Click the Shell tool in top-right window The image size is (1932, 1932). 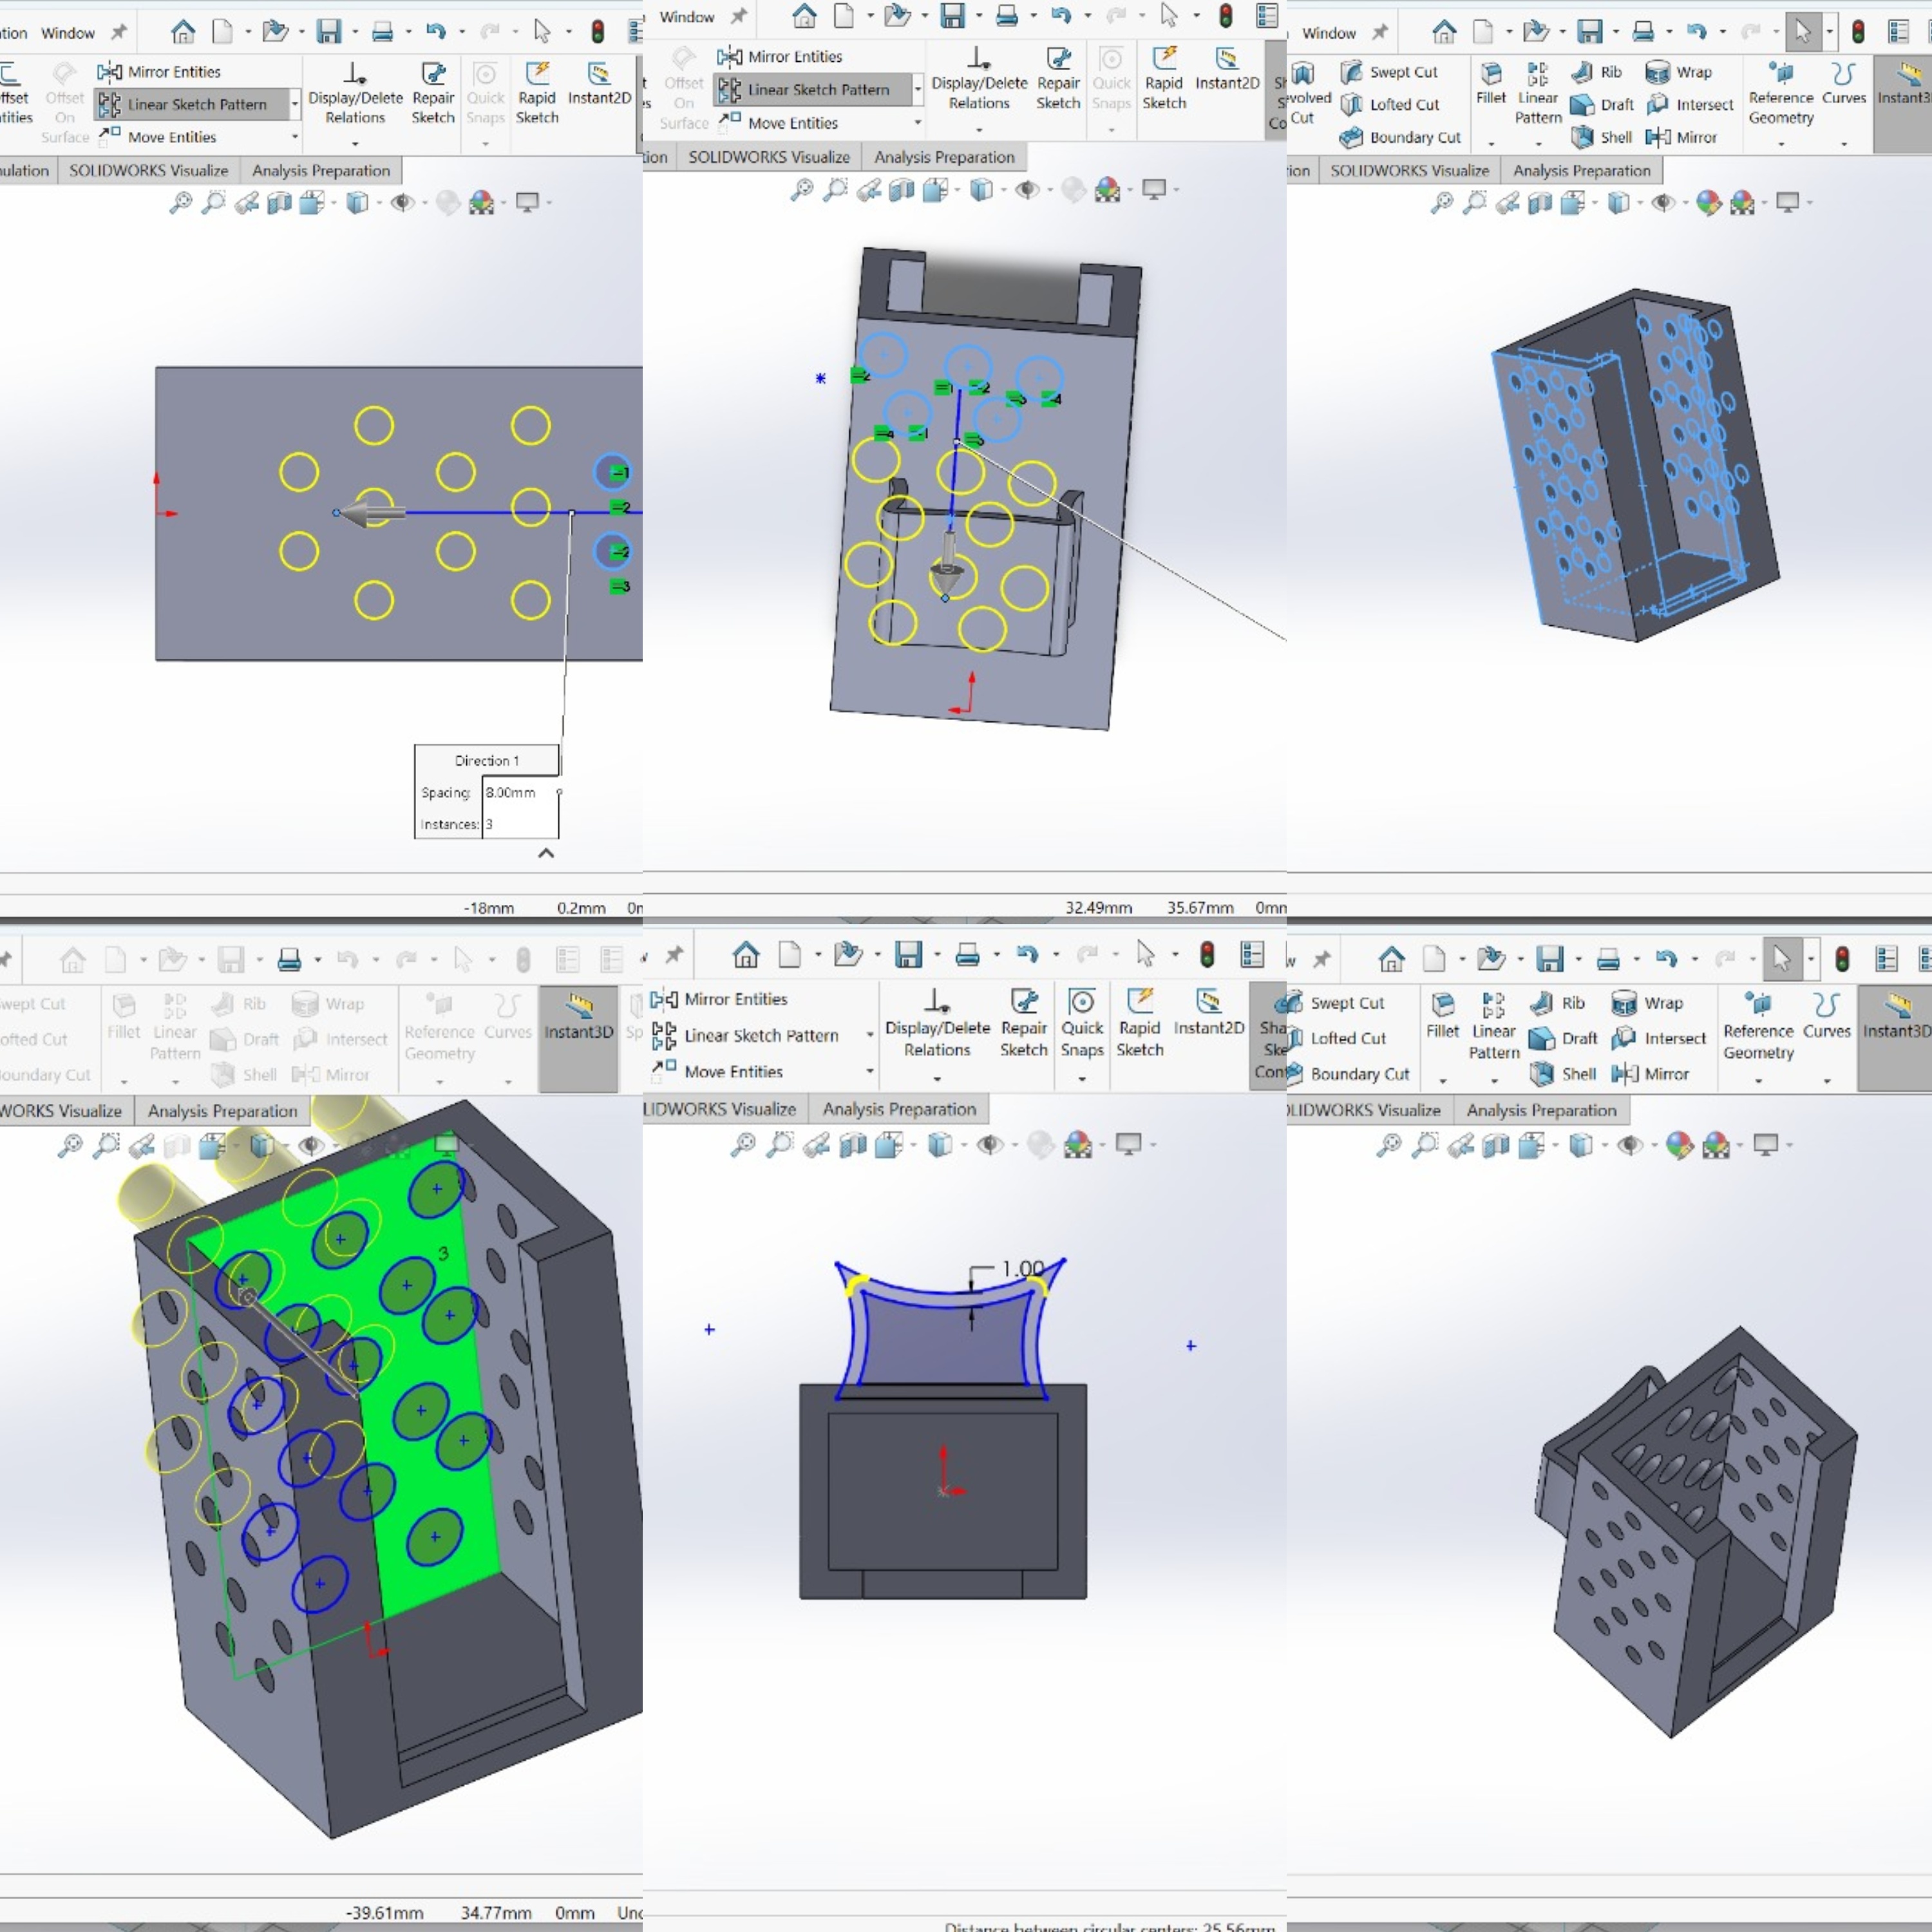pyautogui.click(x=1602, y=137)
